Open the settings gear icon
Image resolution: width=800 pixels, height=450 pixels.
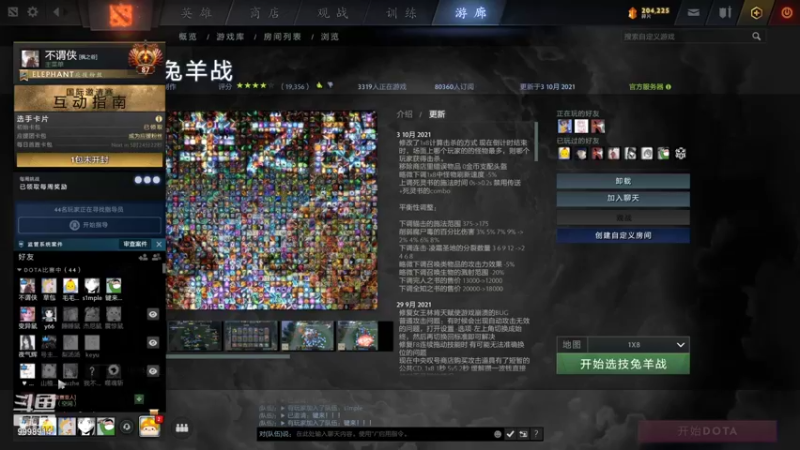[x=33, y=11]
